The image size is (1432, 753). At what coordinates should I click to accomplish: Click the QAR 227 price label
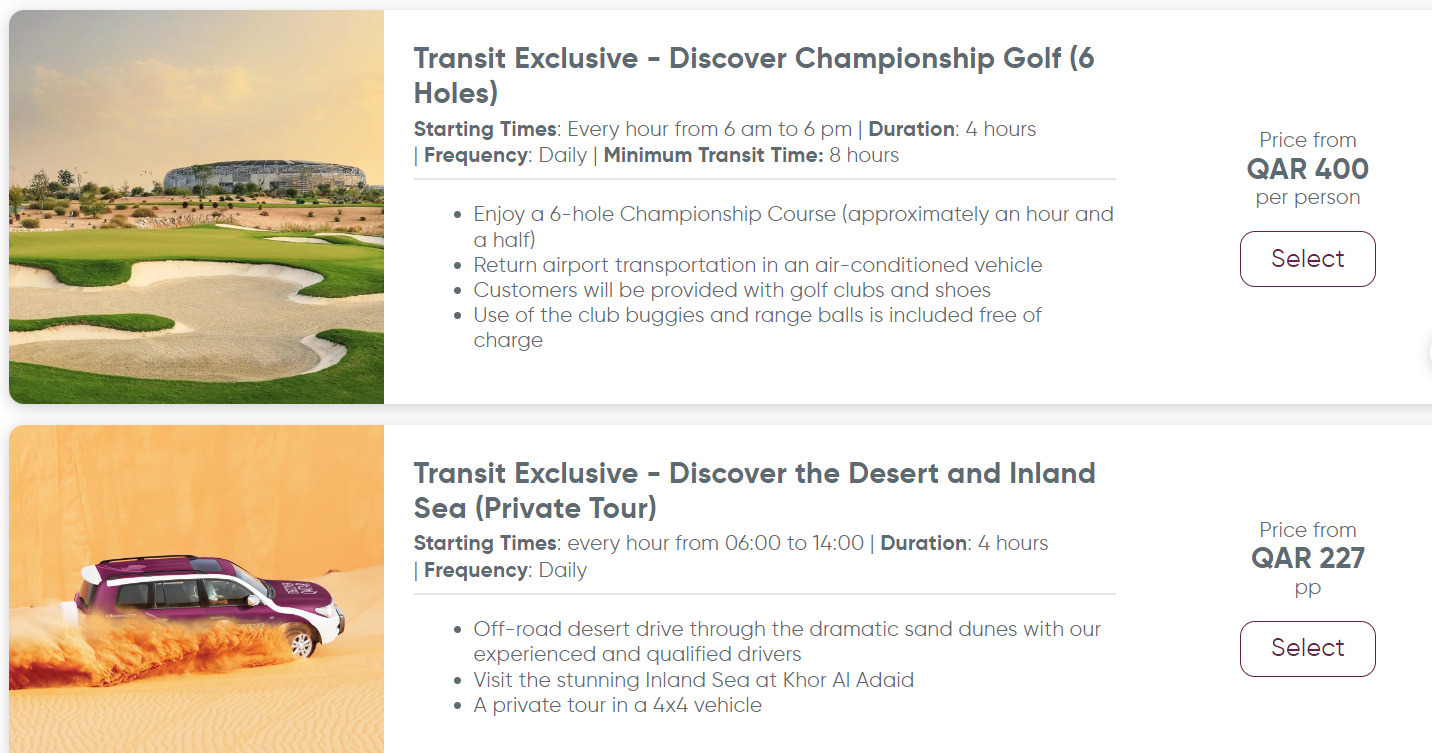point(1308,558)
